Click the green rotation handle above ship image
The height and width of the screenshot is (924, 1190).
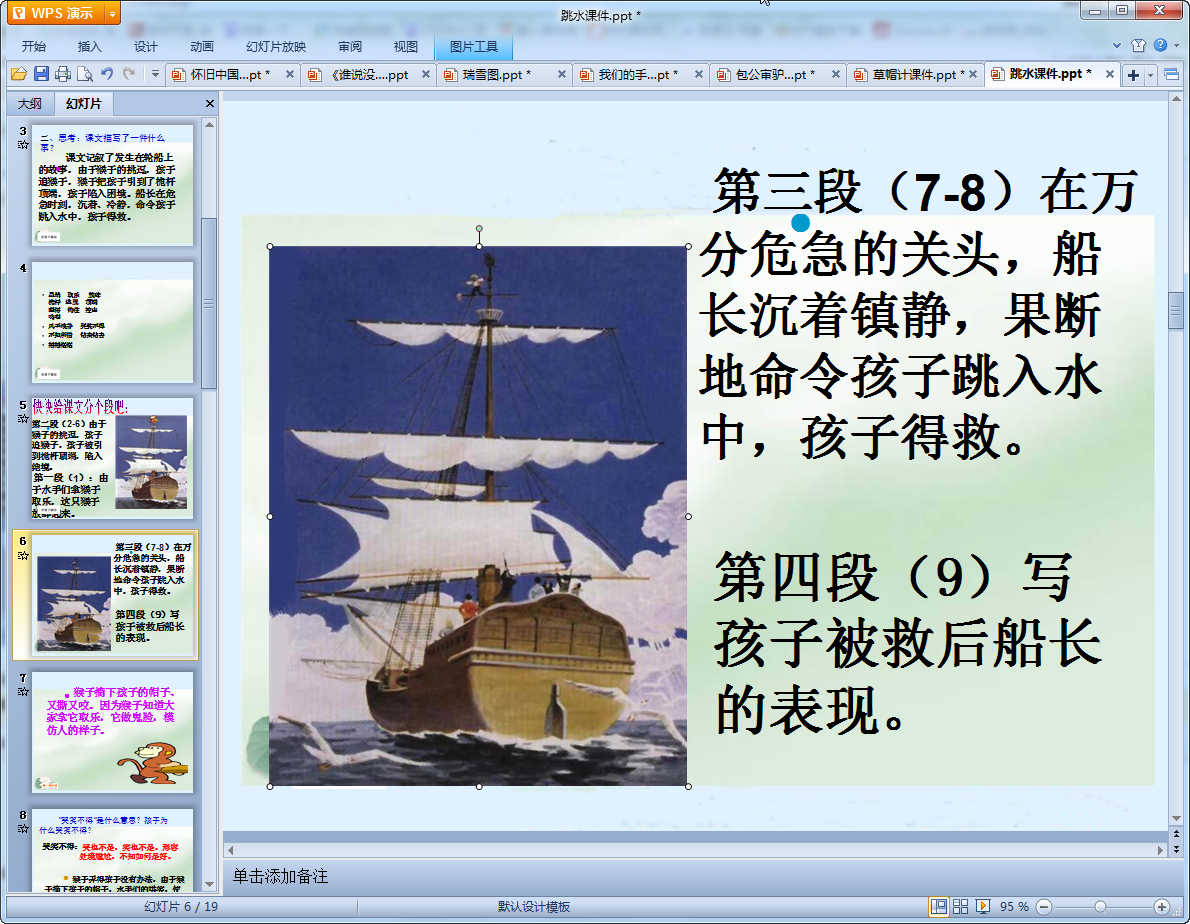479,228
